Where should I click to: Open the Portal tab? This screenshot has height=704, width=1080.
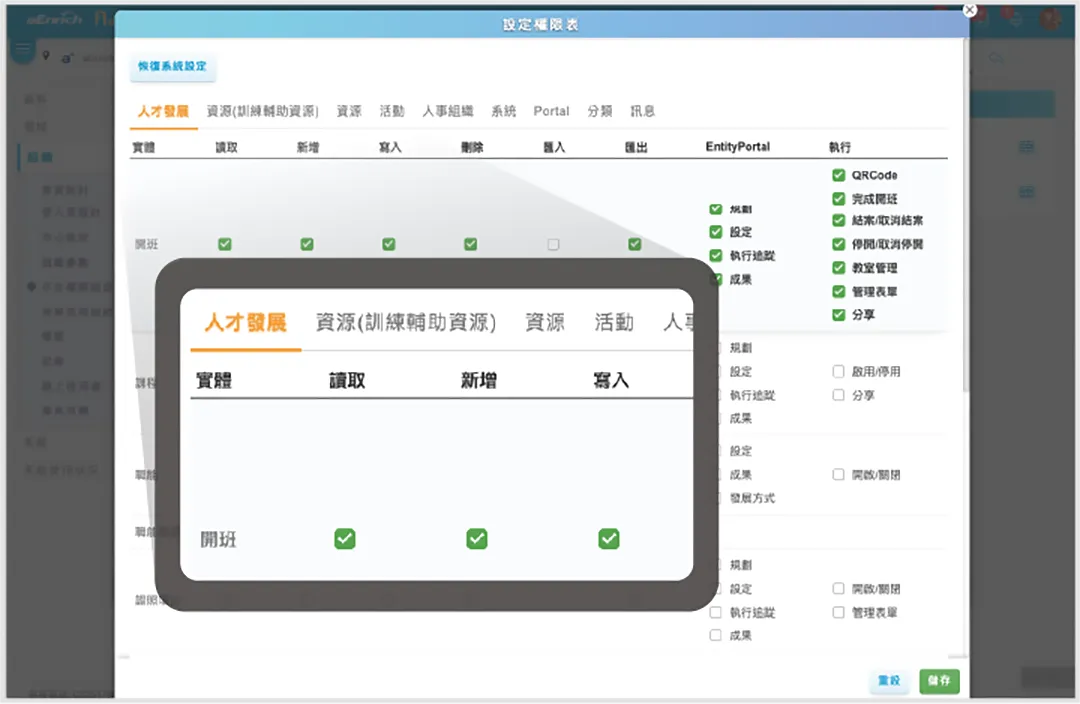coord(551,111)
